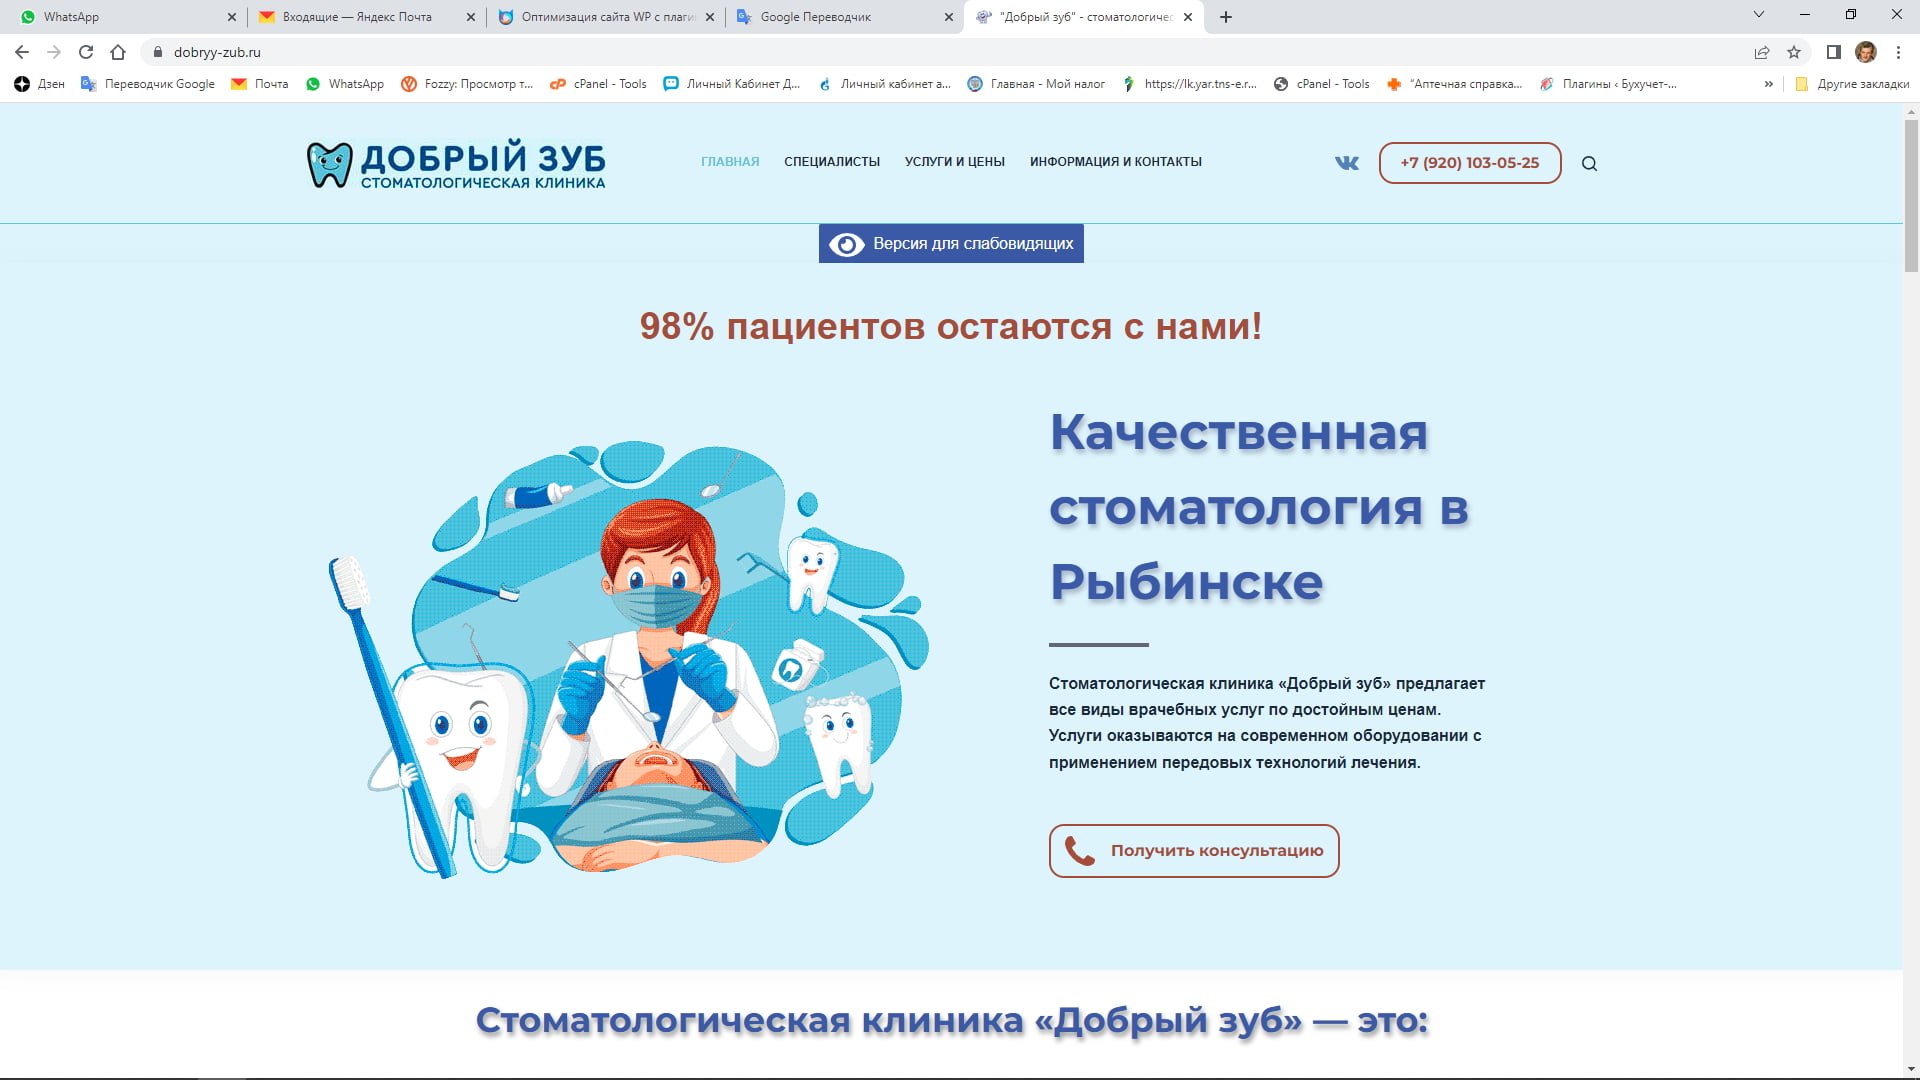Expand ИНФОРМАЦИЯ И КОНТАКТЫ dropdown menu

click(x=1114, y=161)
